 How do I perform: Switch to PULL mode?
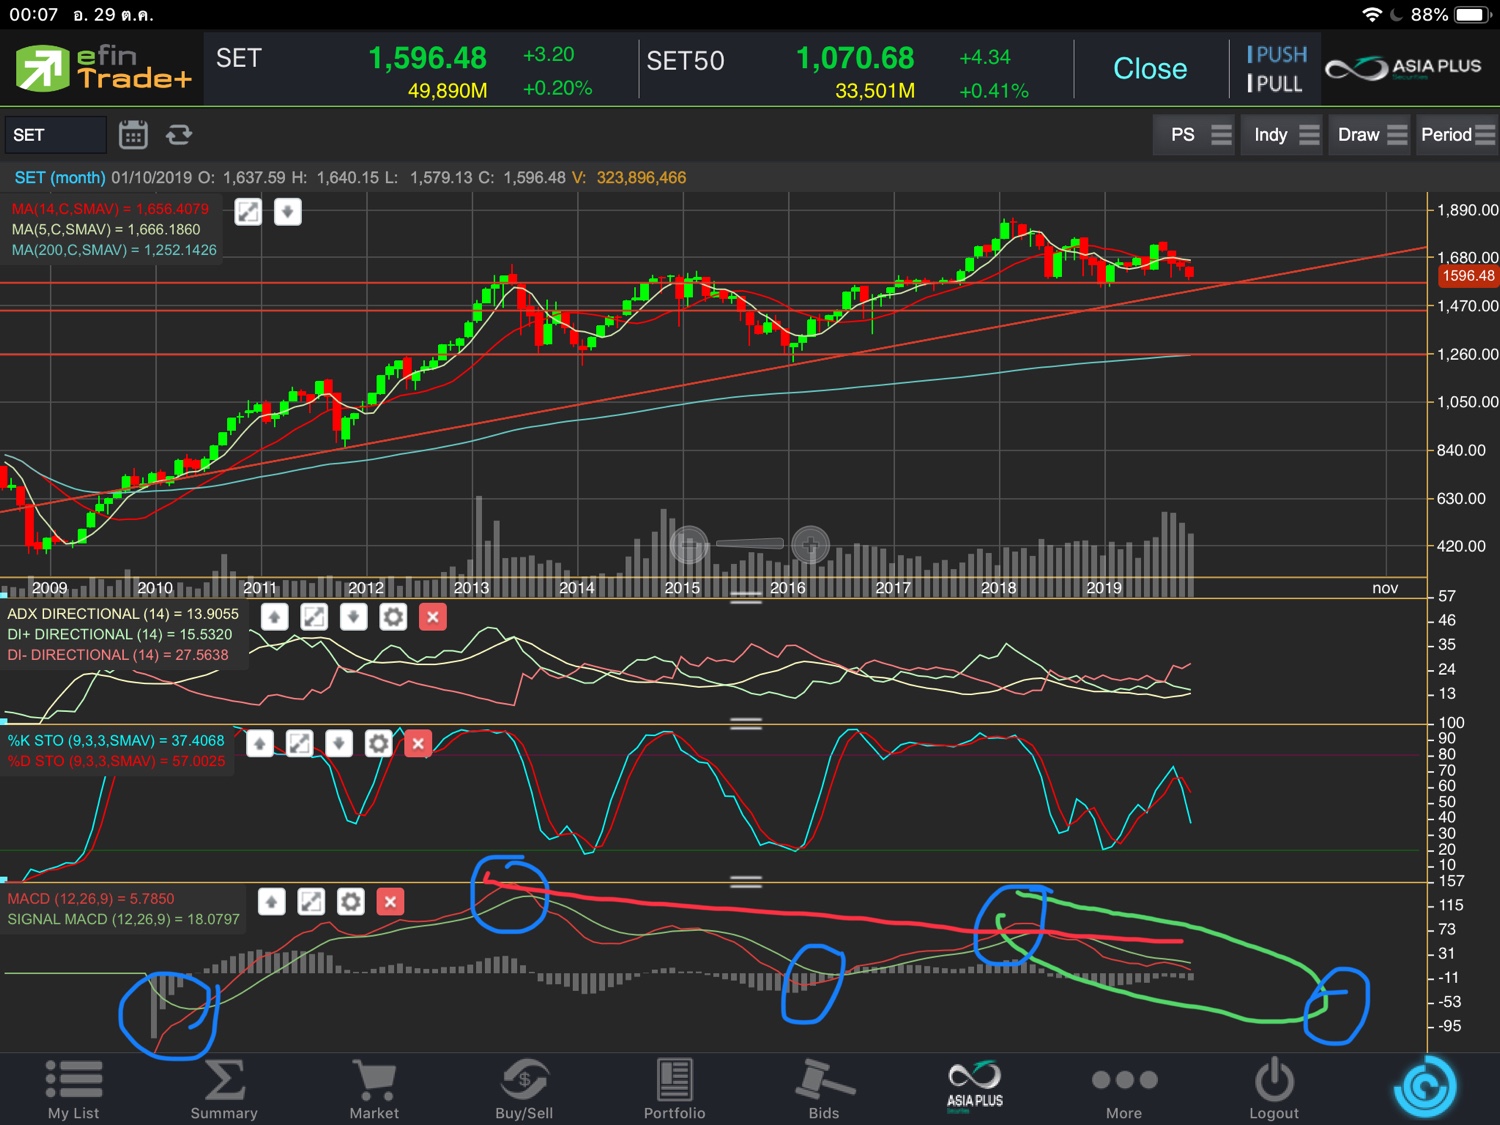tap(1275, 84)
